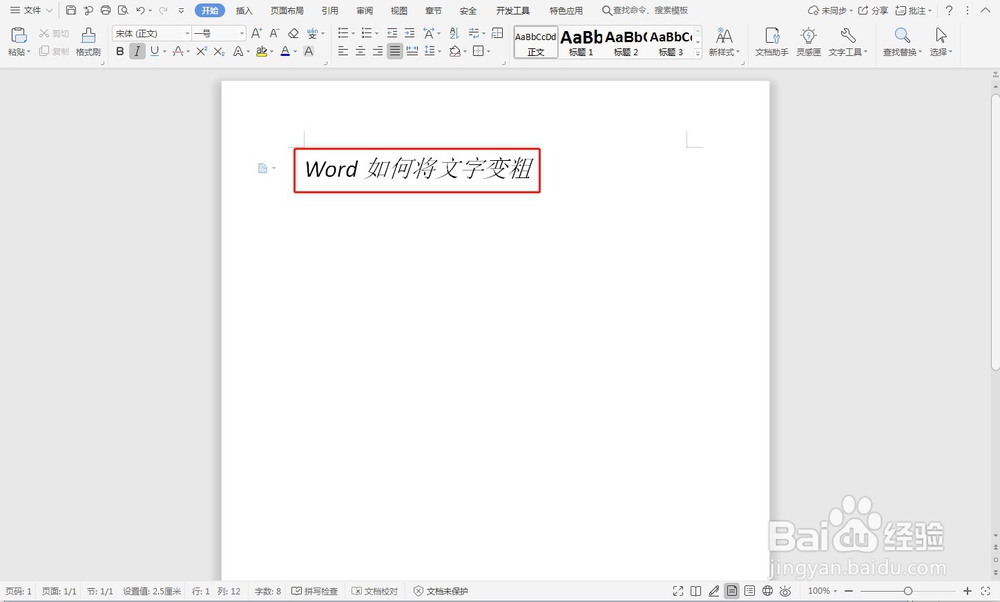The height and width of the screenshot is (602, 1000).
Task: Toggle Strikethrough formatting
Action: 178,51
